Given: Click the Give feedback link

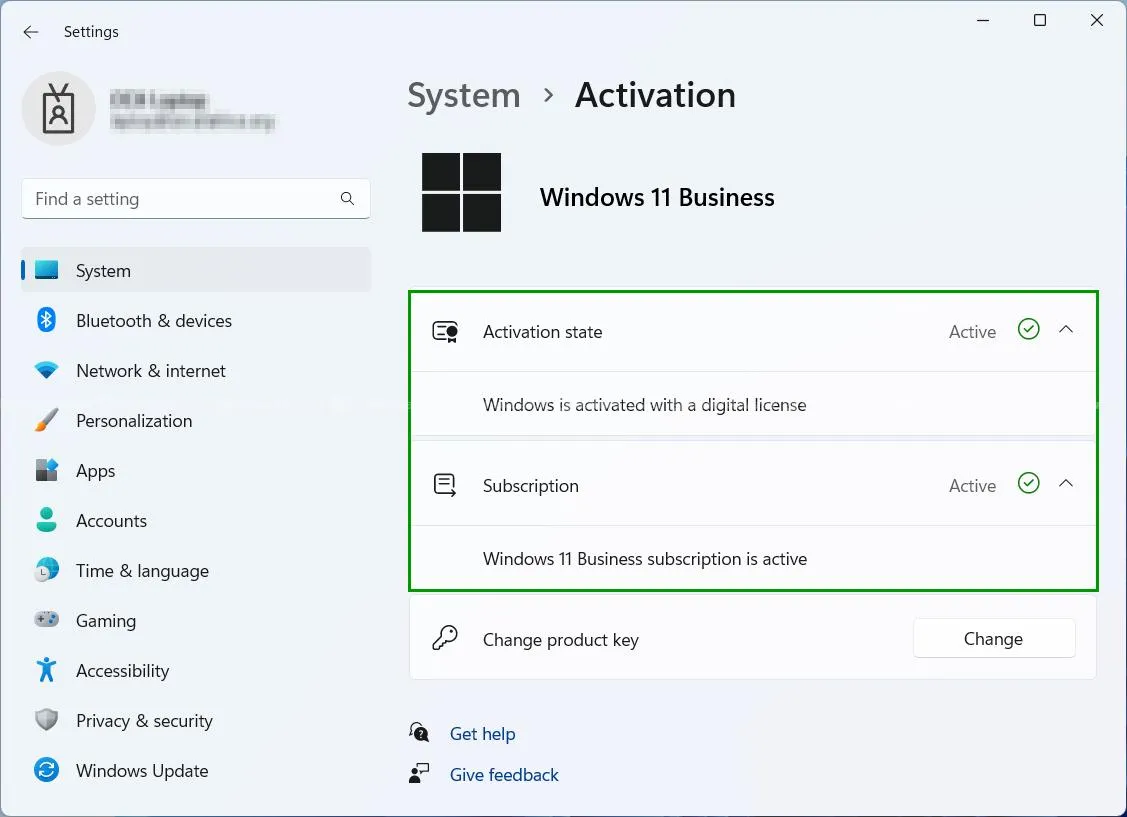Looking at the screenshot, I should click(x=504, y=775).
